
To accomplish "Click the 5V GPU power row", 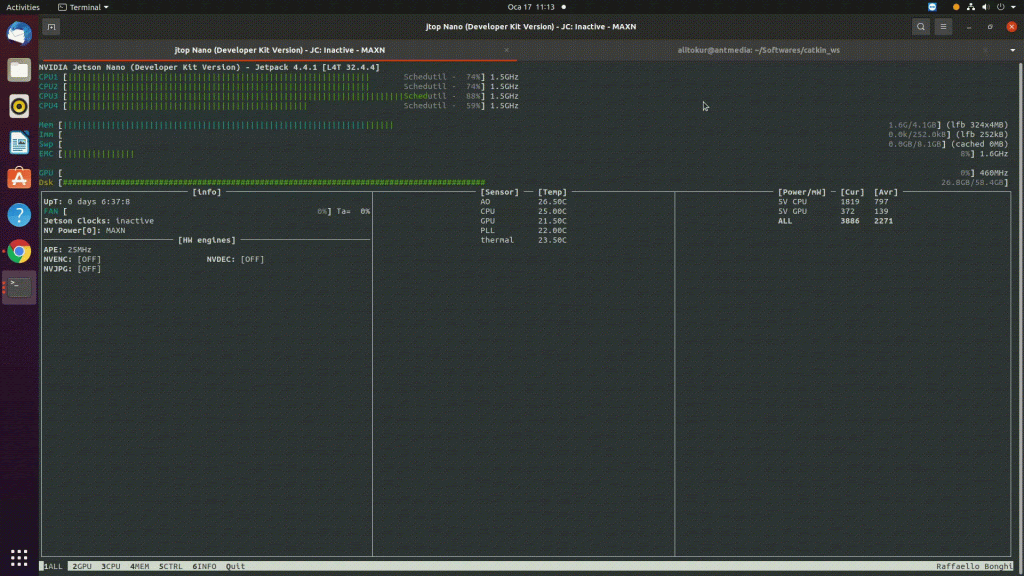I will point(833,211).
